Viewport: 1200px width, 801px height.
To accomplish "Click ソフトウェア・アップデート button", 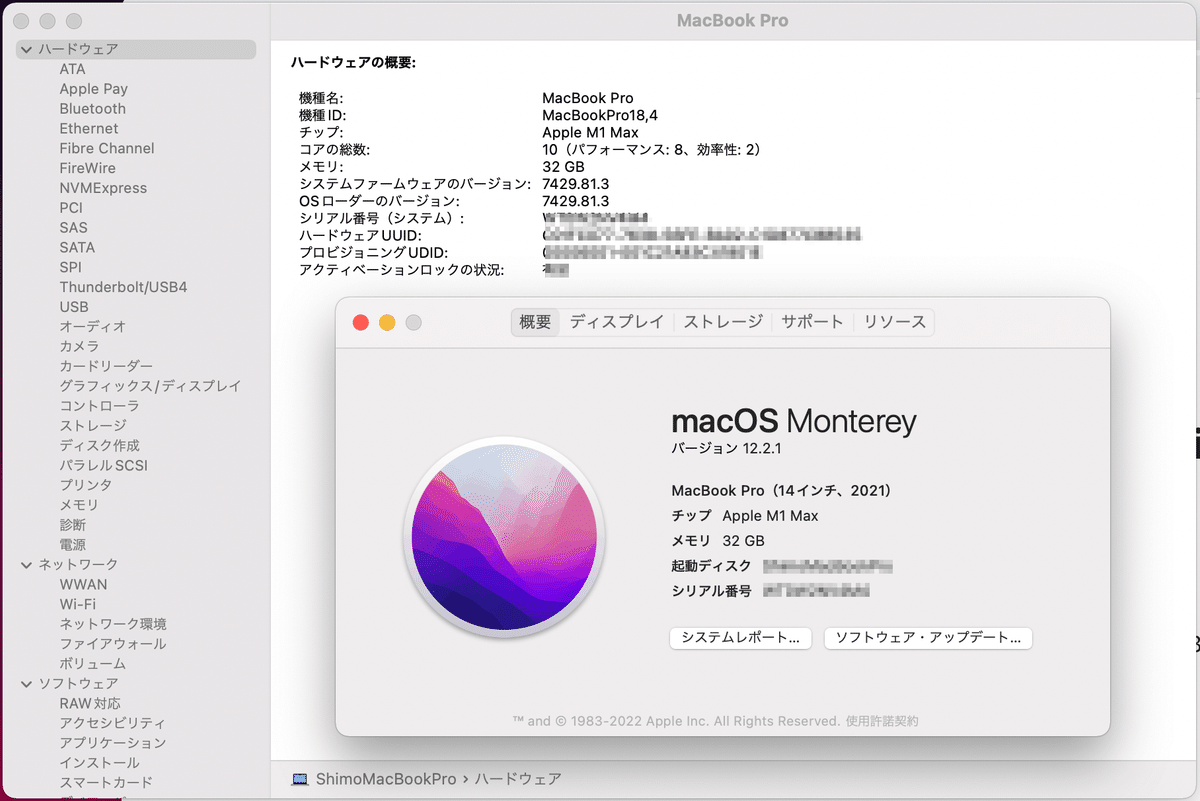I will 928,638.
